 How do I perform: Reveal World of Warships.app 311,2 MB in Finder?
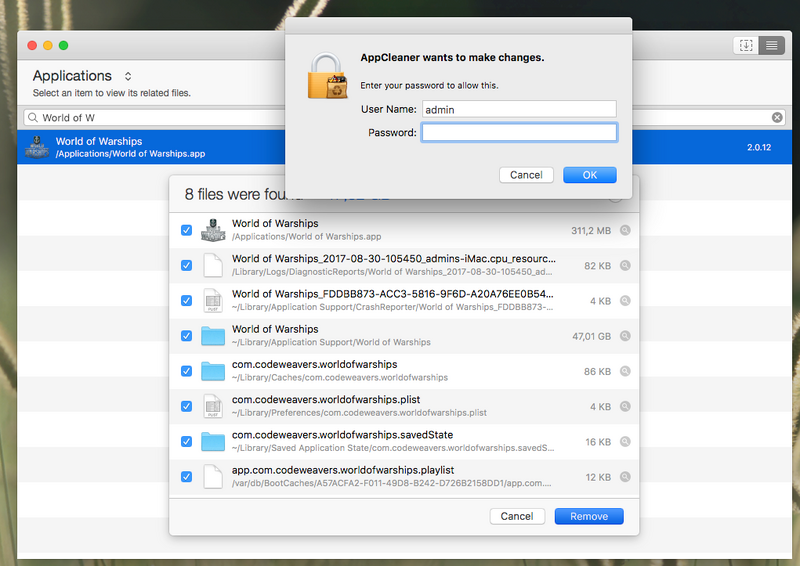(x=625, y=230)
